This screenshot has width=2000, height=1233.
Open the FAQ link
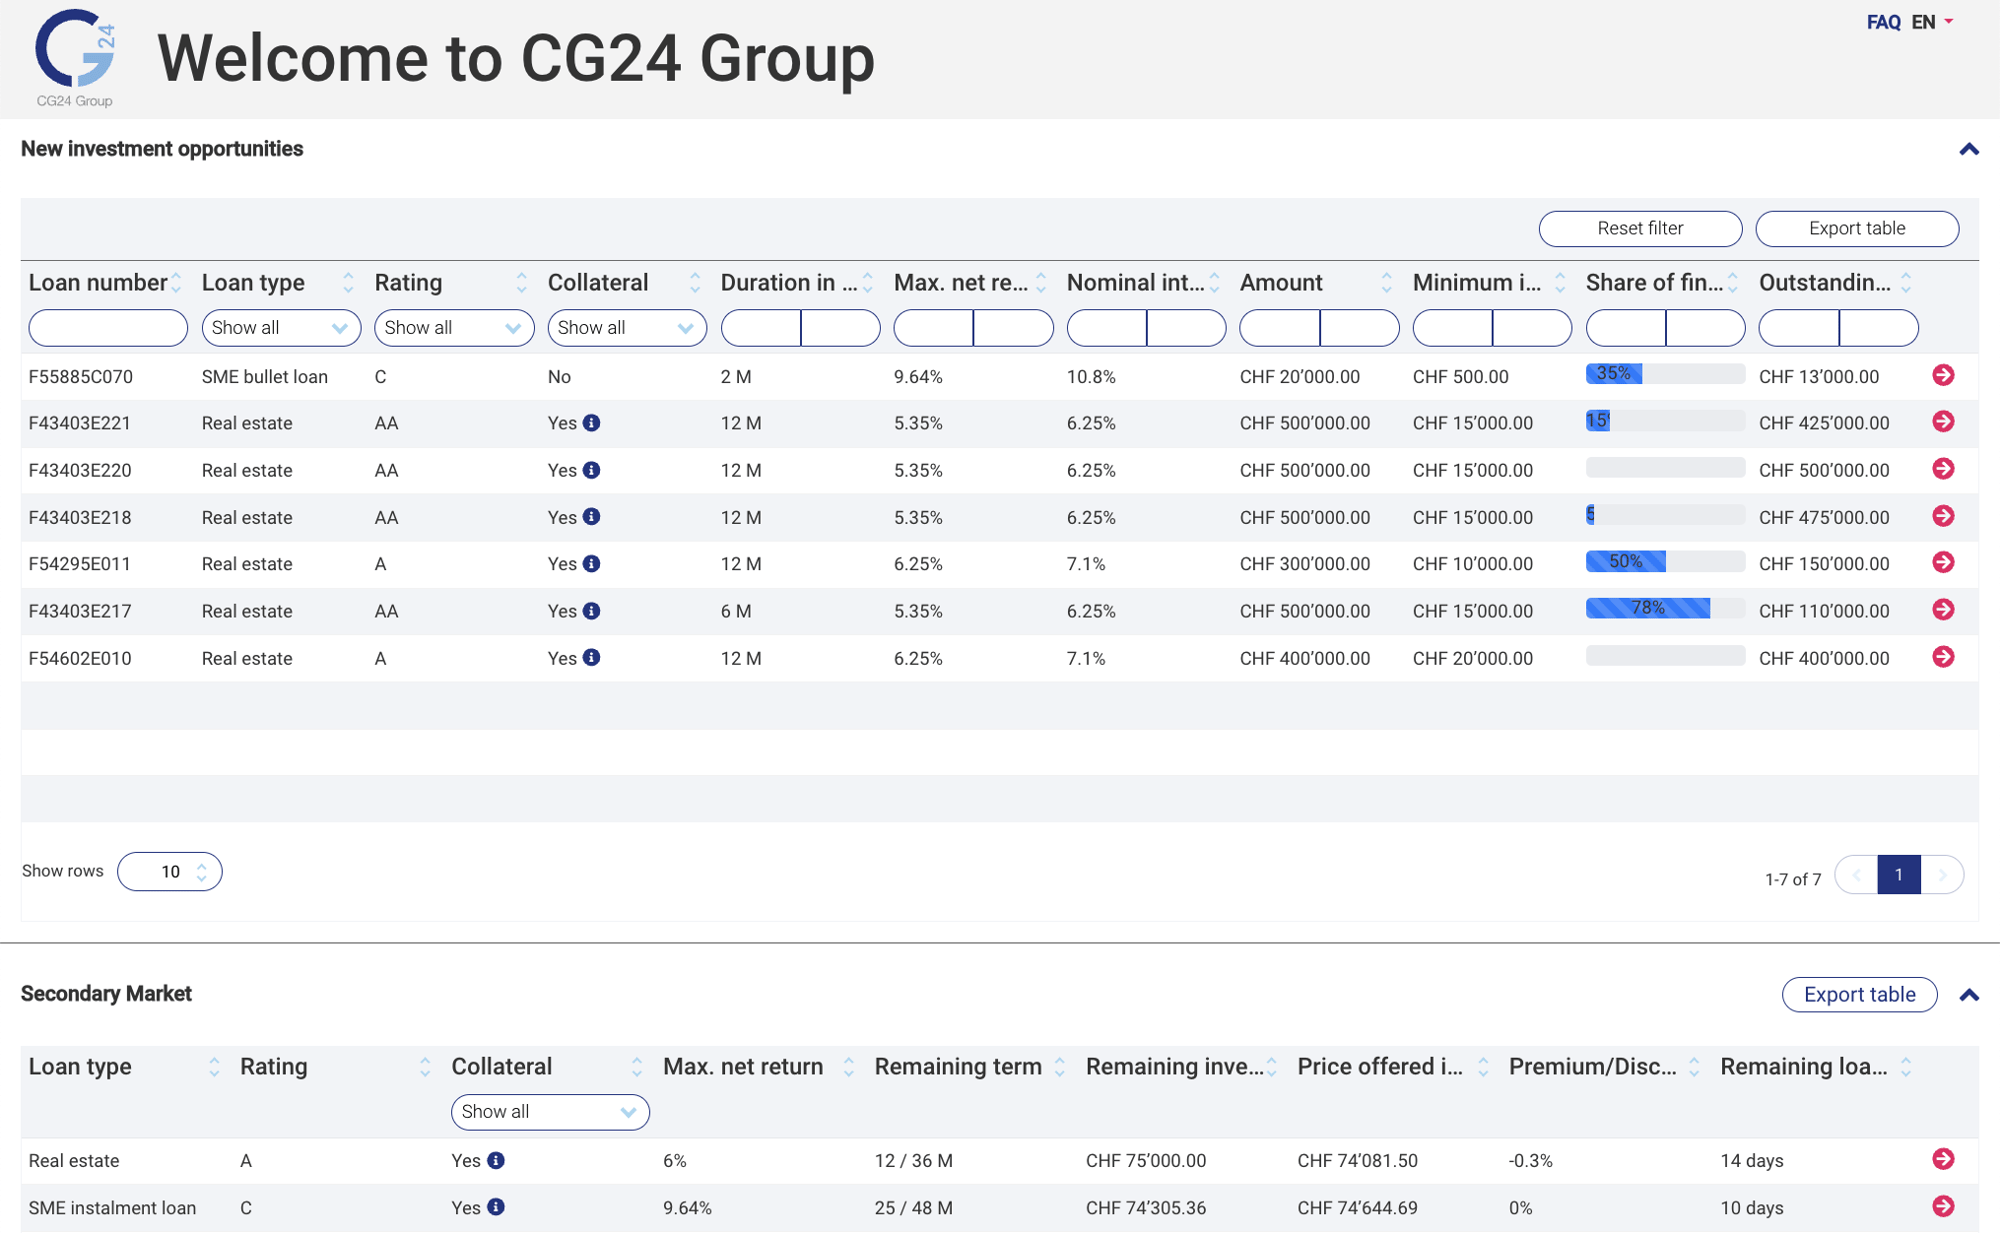click(x=1883, y=22)
